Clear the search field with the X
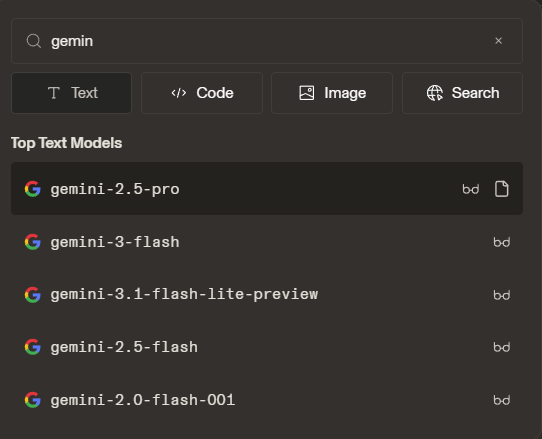 (498, 41)
